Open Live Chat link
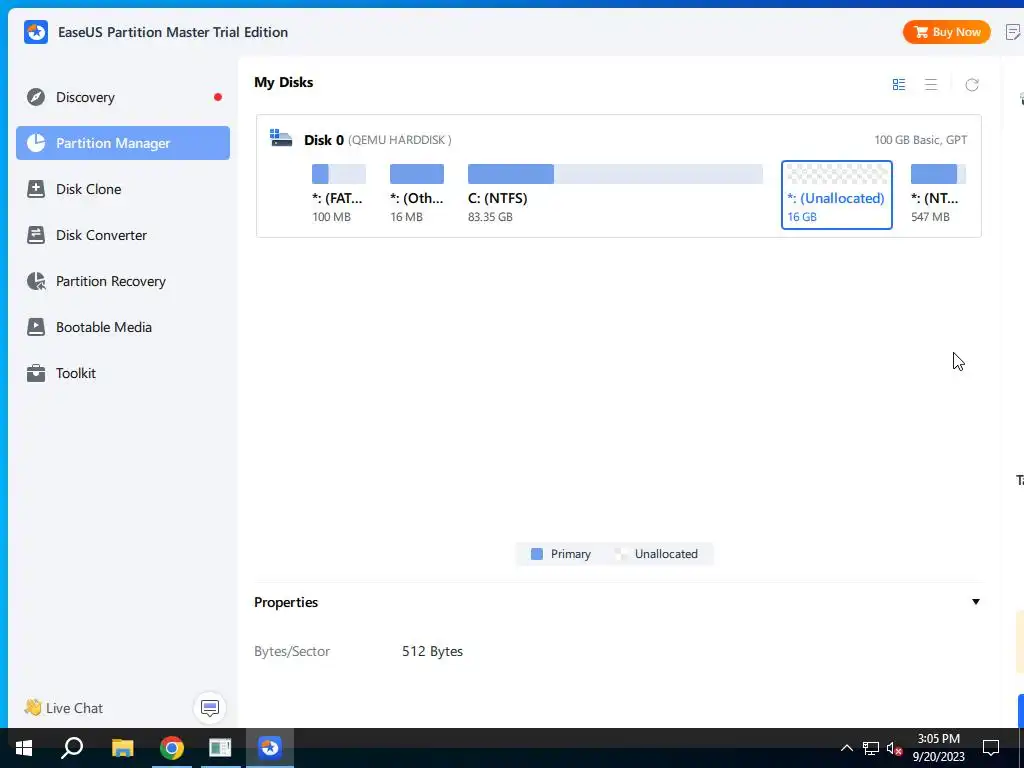The width and height of the screenshot is (1024, 768). click(x=63, y=708)
